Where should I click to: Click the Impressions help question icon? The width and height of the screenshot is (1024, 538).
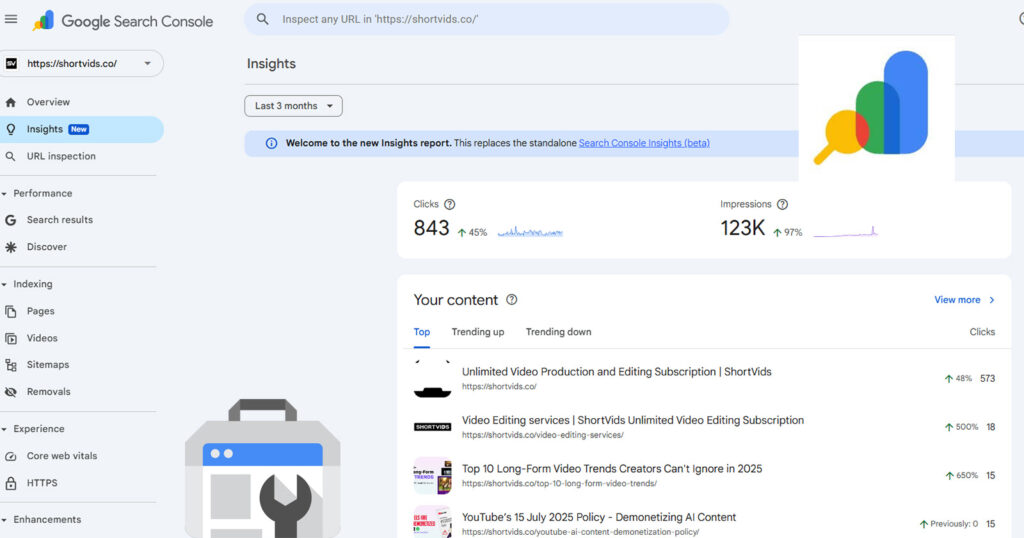782,204
